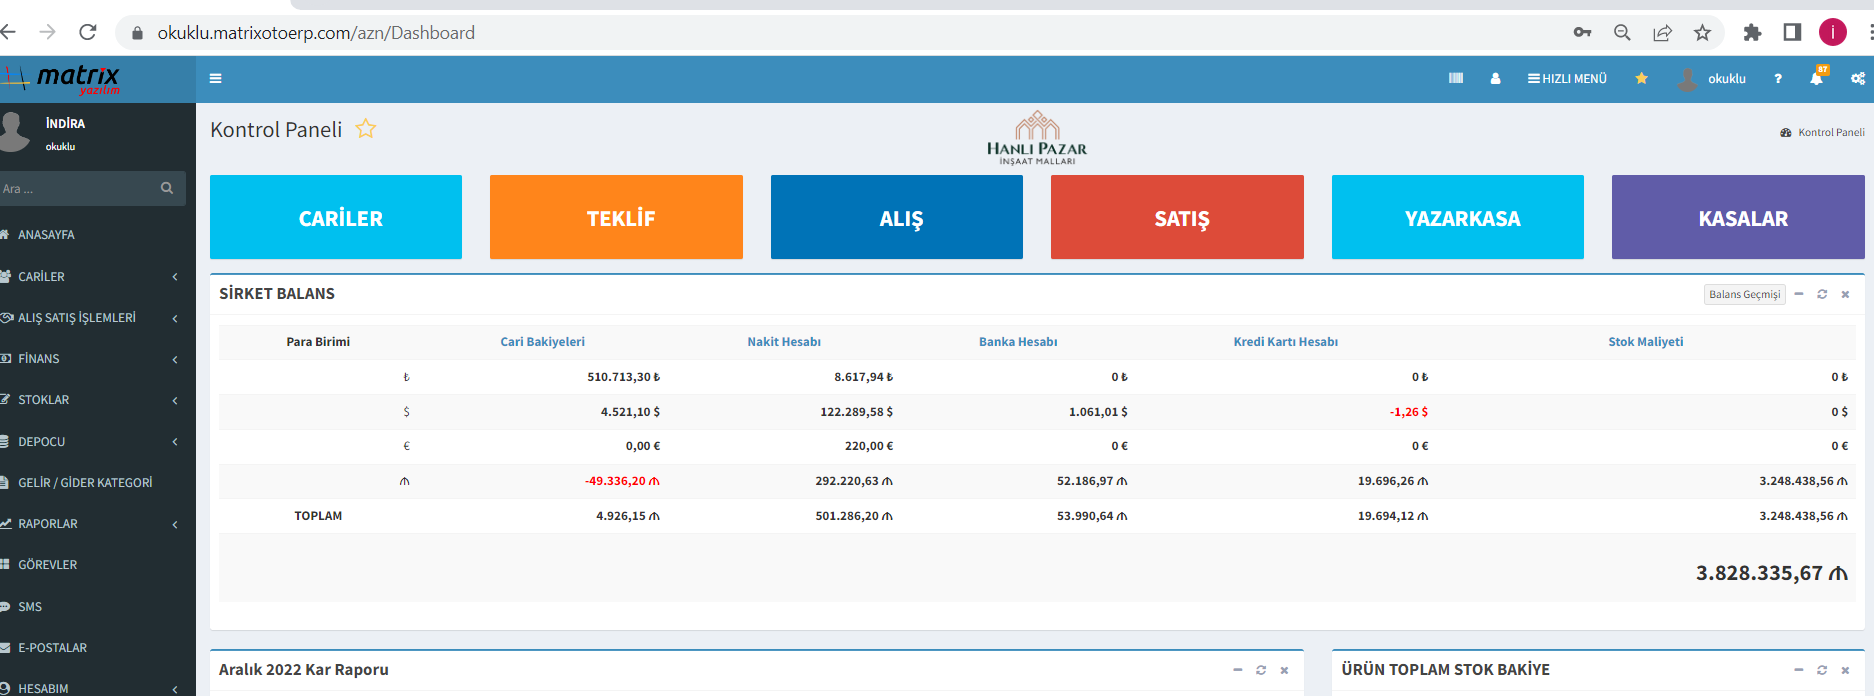Favorite Kontrol Paneli with the star outline
Screen dimensions: 1874x696
coord(366,129)
